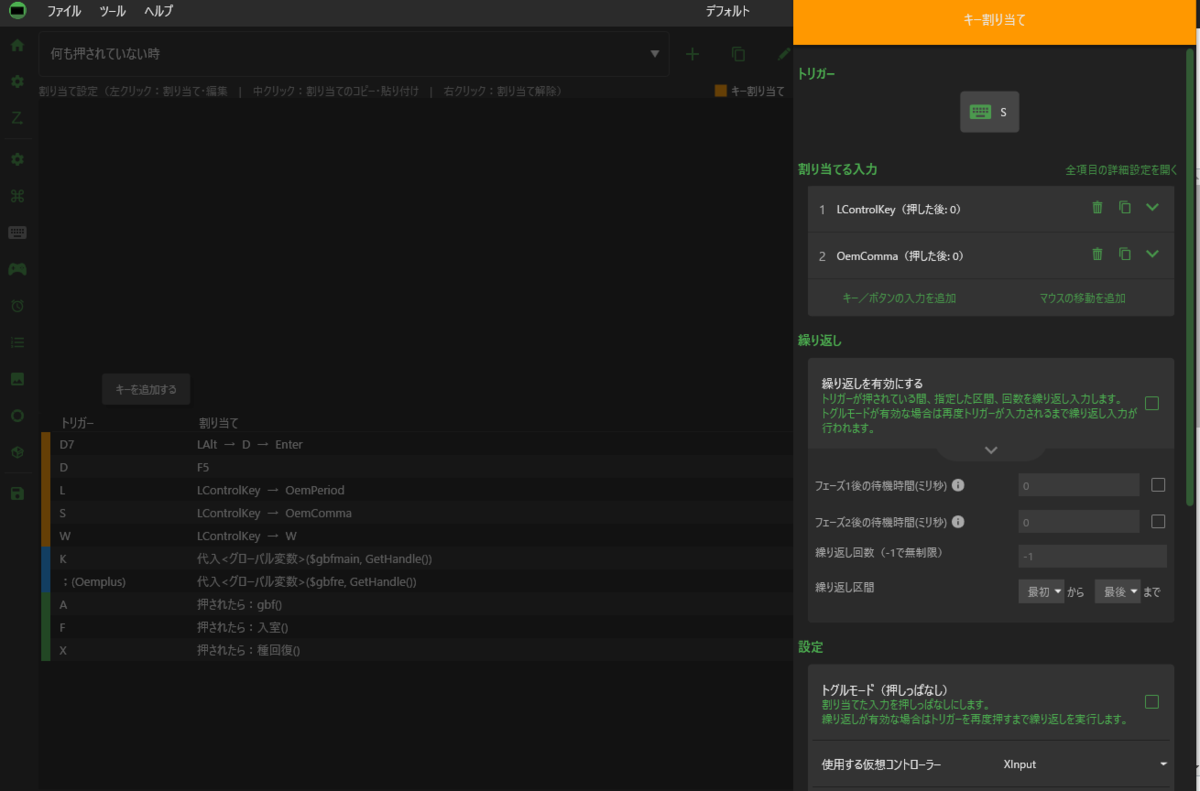
Task: Click the デフォルト profile title
Action: coord(727,11)
